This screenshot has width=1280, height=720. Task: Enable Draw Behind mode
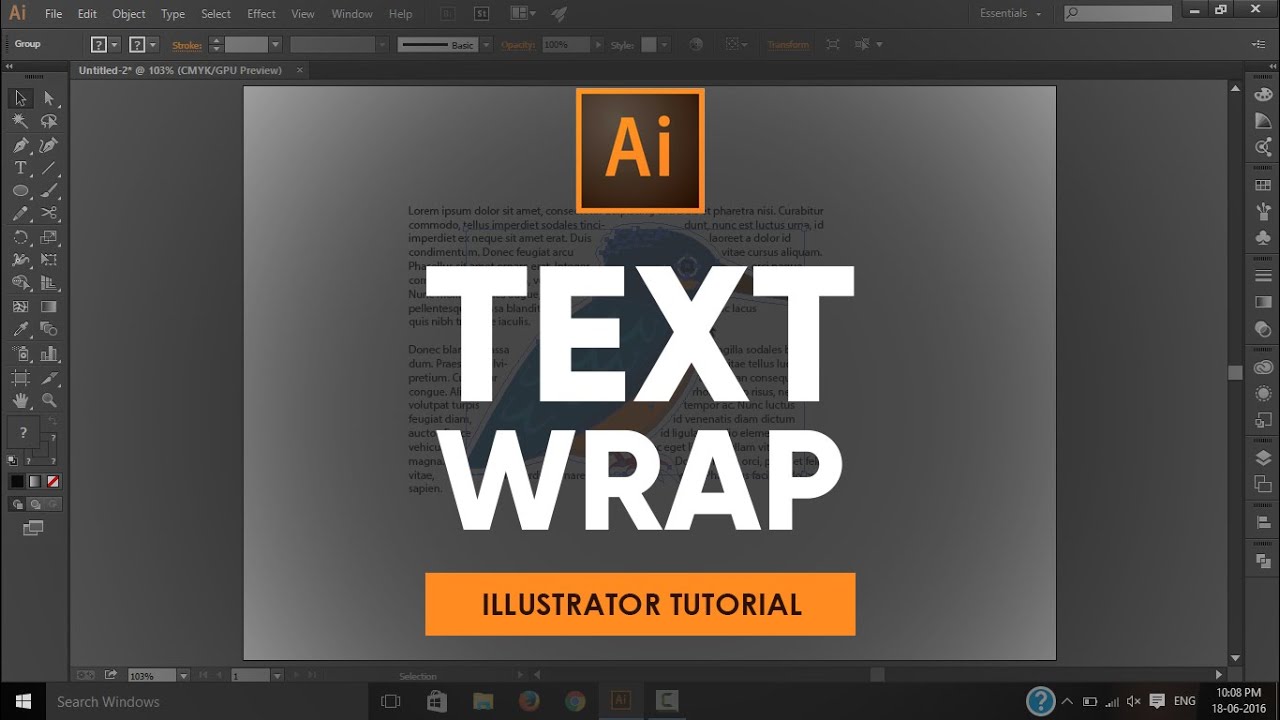click(35, 505)
